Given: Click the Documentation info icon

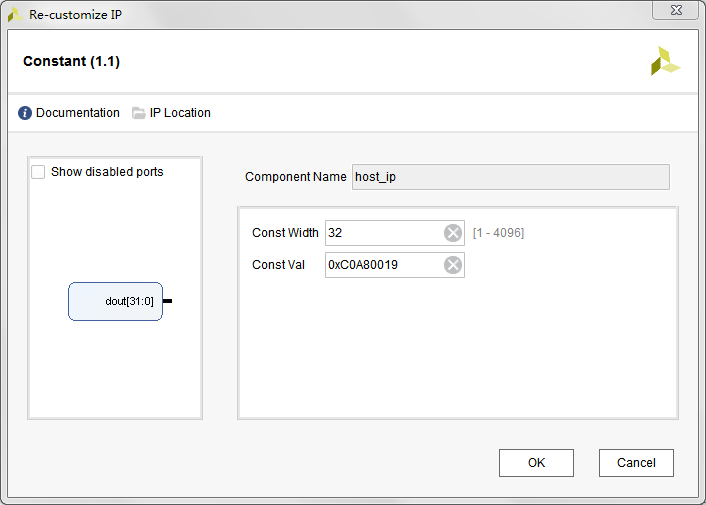Looking at the screenshot, I should point(25,113).
